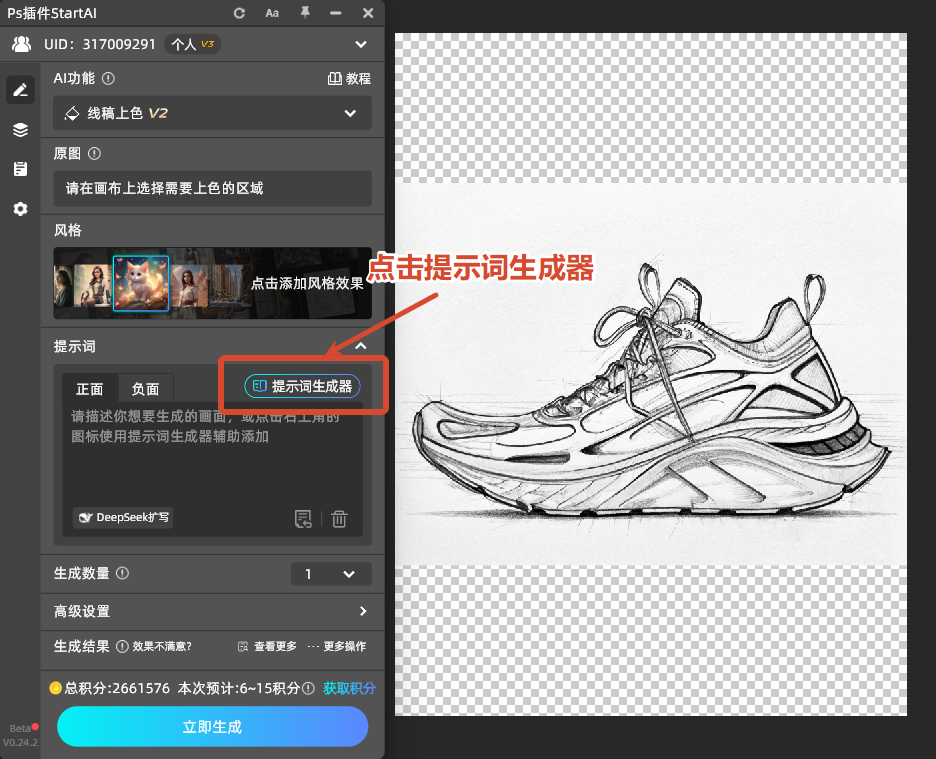Click 点击添加风格效果 to add style
Image resolution: width=936 pixels, height=759 pixels.
[x=307, y=283]
